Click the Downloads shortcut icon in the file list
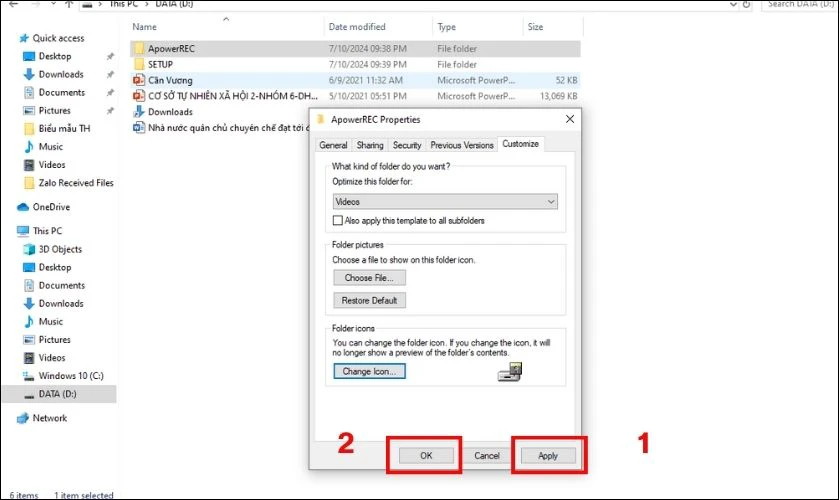 click(x=139, y=111)
